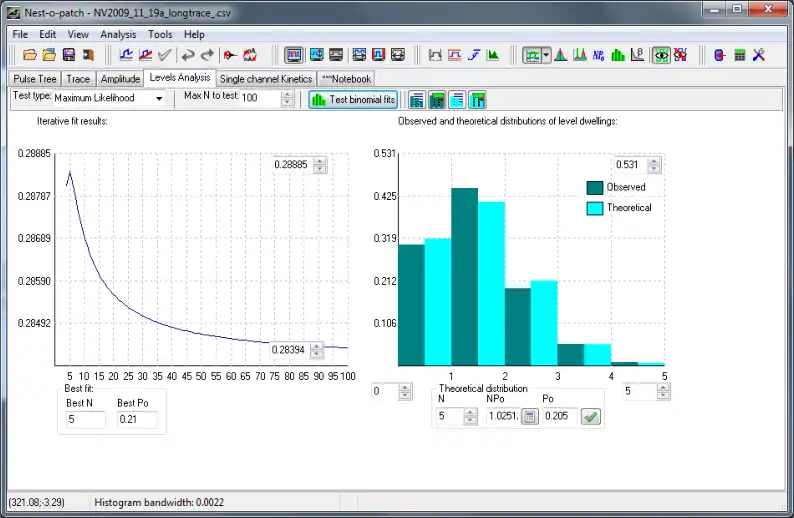This screenshot has width=794, height=518.
Task: Increase the histogram lower bound 0 spinner
Action: pyautogui.click(x=405, y=387)
